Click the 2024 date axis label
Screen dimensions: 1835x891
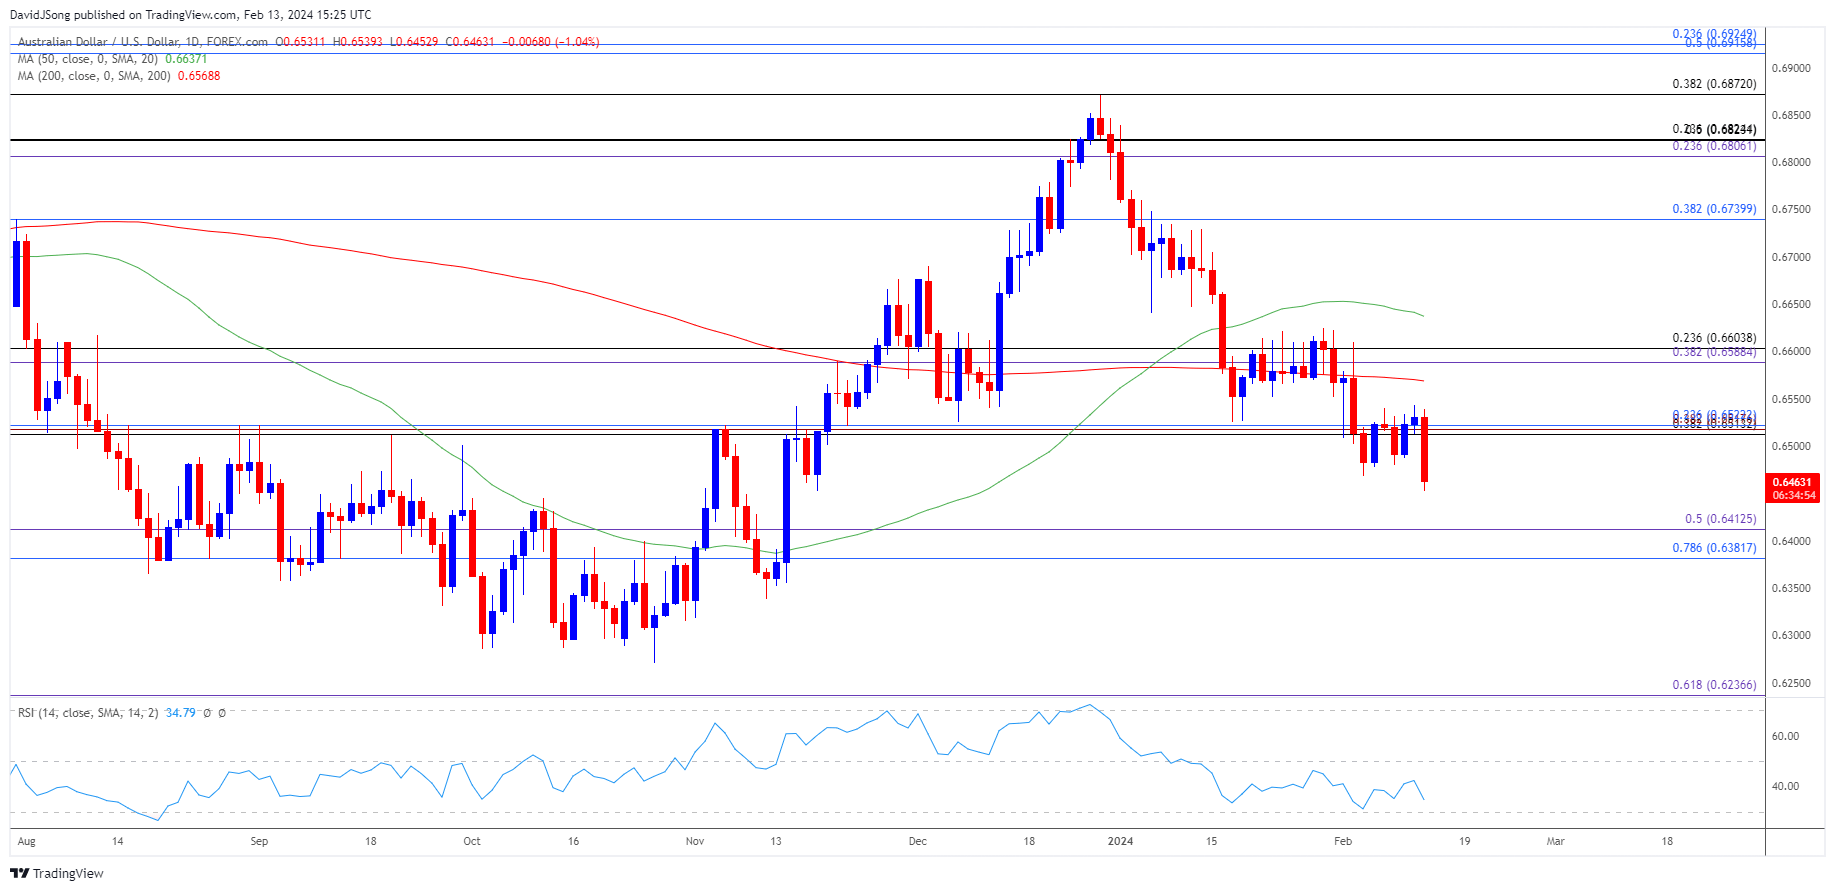(x=1121, y=841)
